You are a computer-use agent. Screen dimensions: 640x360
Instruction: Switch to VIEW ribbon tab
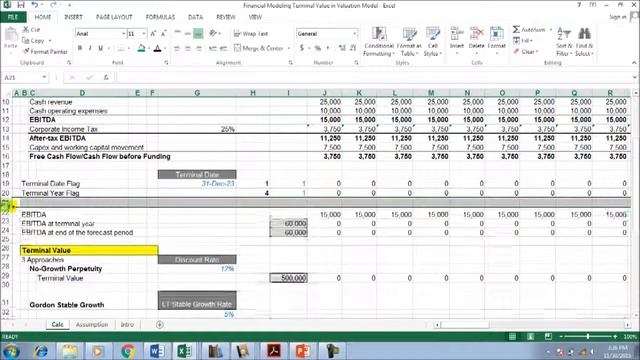(255, 17)
